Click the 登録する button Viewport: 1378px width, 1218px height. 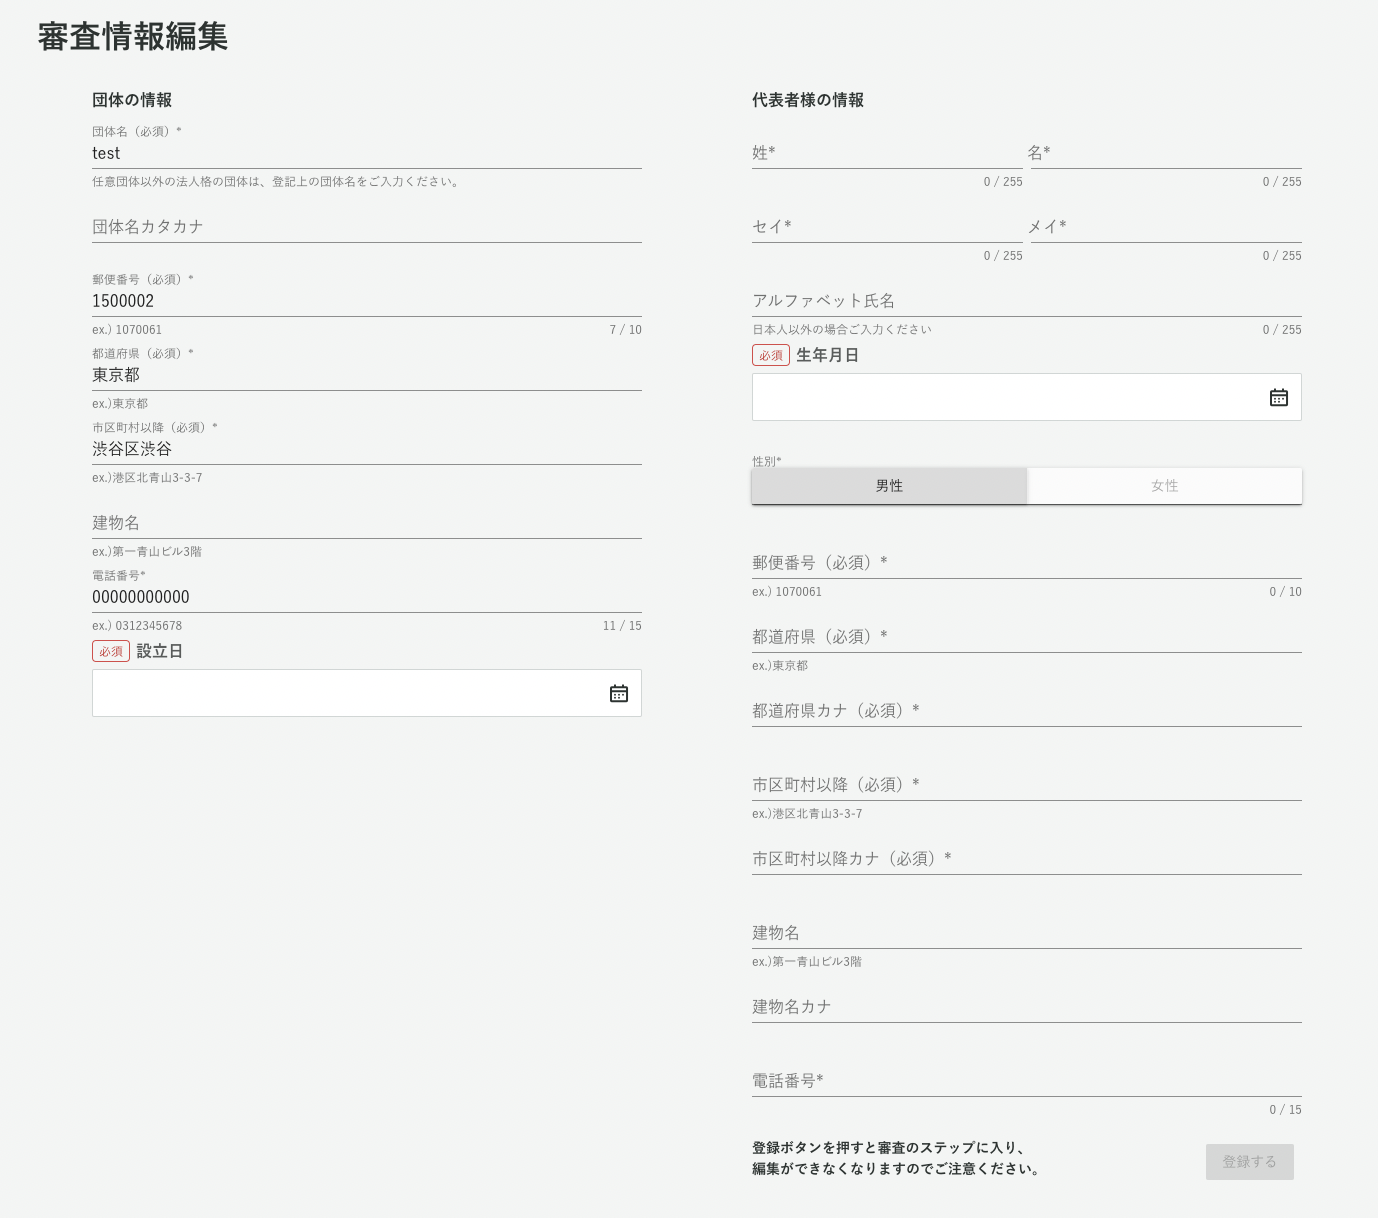click(x=1249, y=1161)
